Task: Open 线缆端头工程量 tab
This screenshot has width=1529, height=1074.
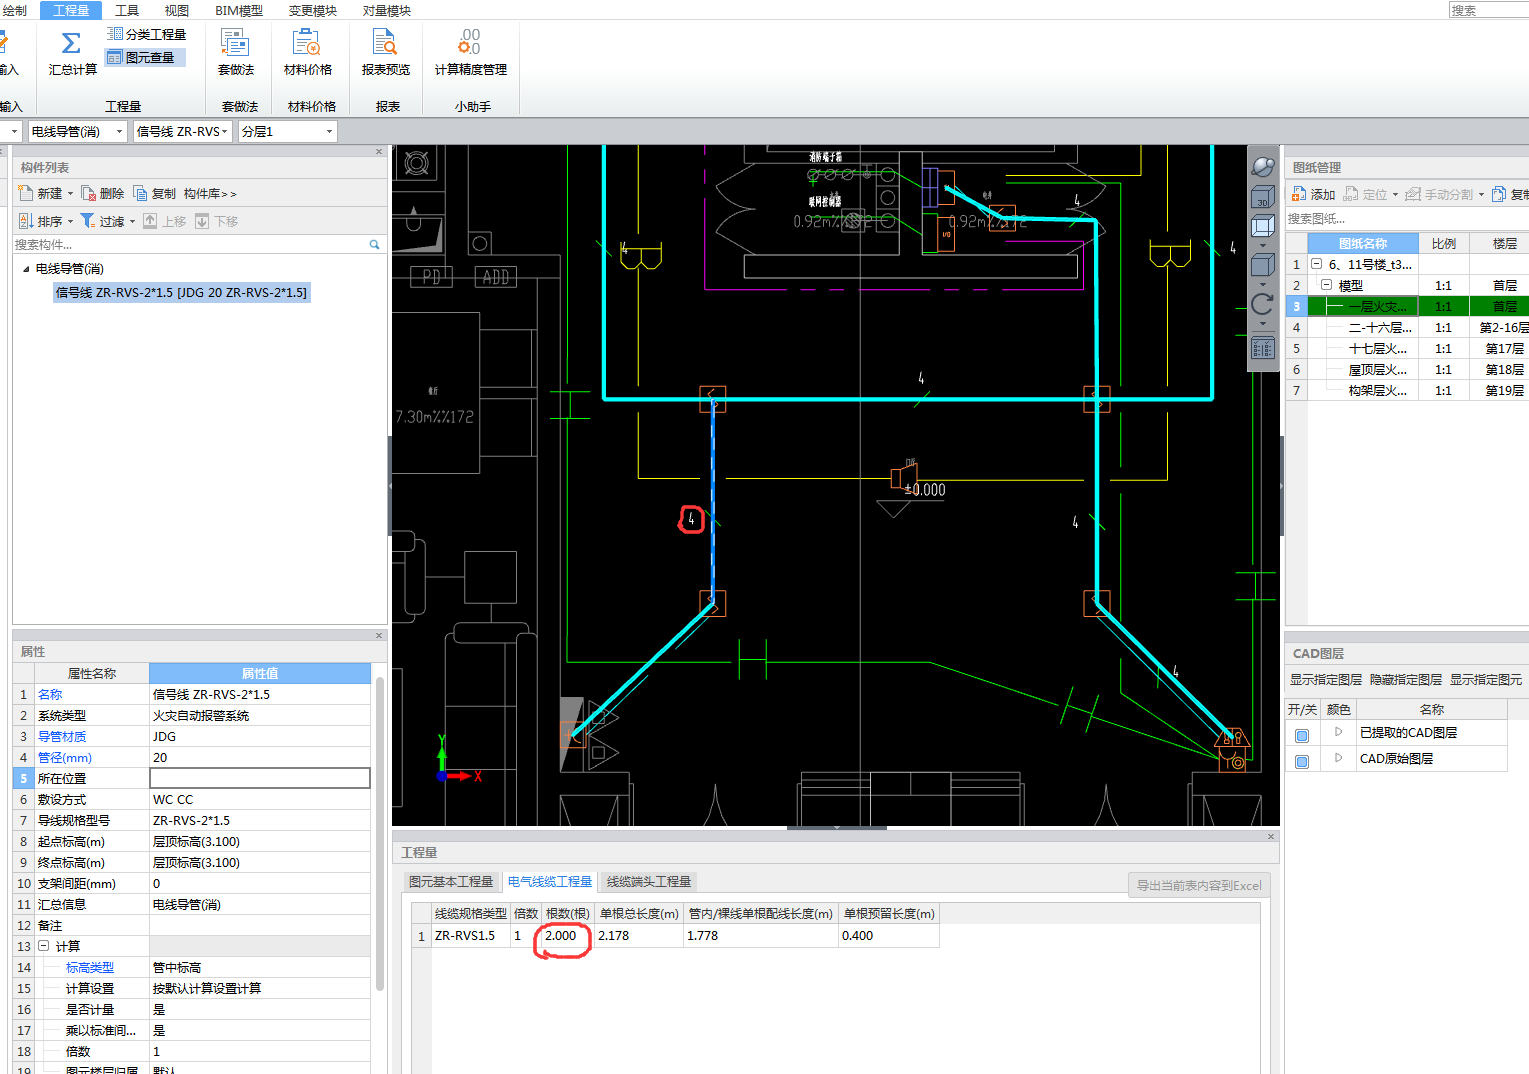Action: (x=649, y=881)
